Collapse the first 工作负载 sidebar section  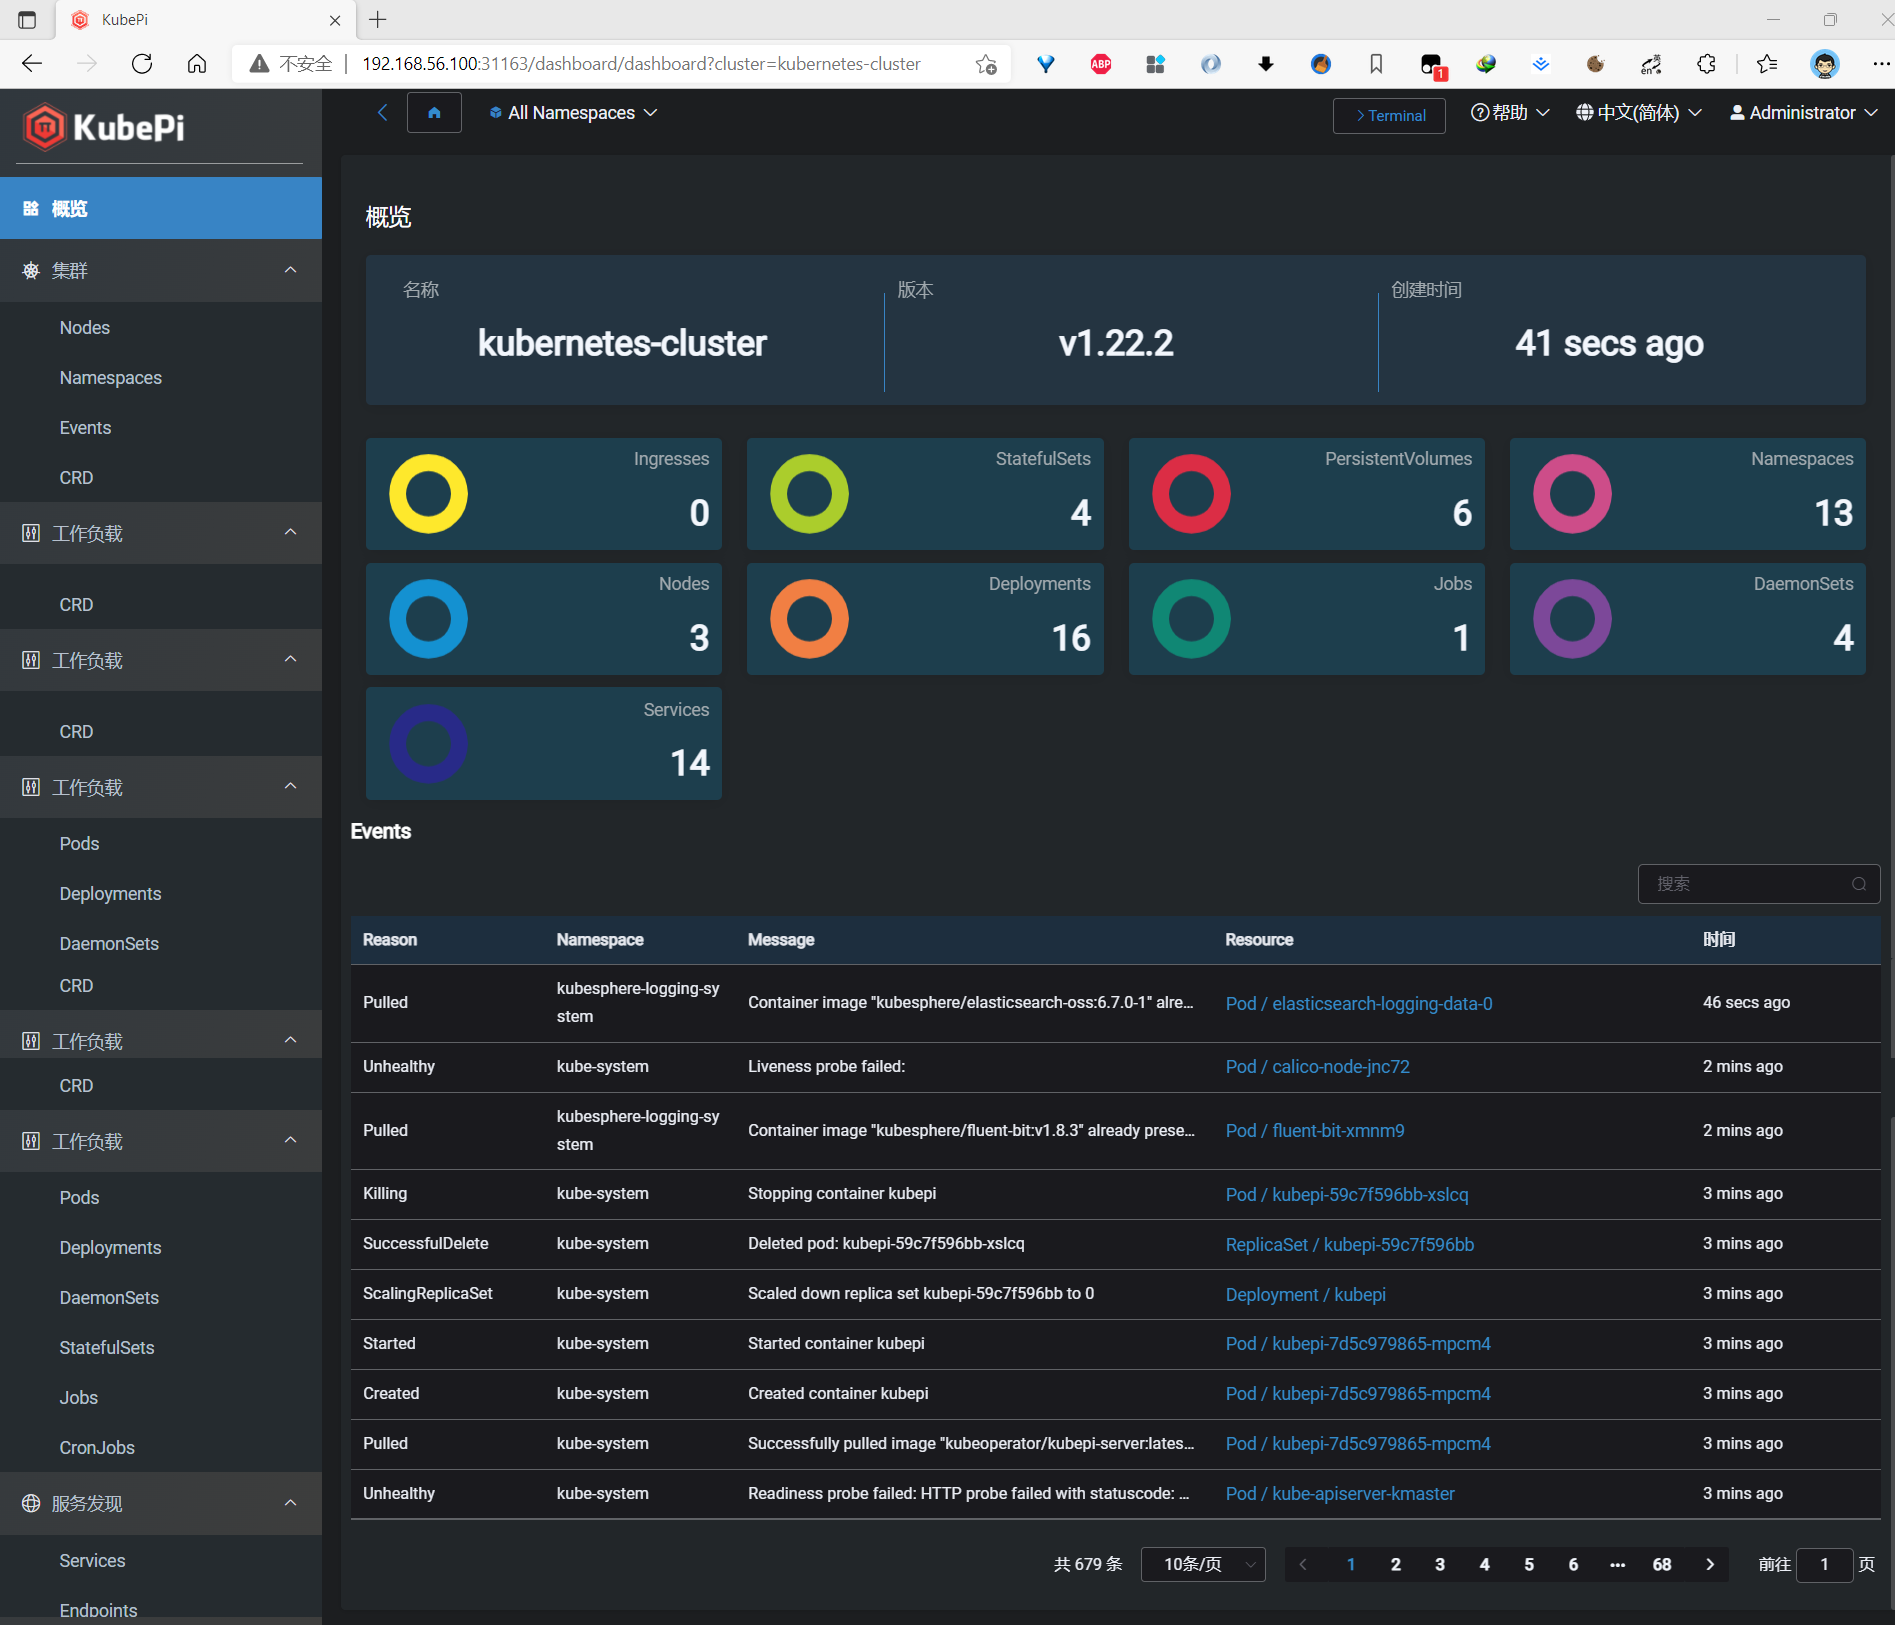[161, 533]
